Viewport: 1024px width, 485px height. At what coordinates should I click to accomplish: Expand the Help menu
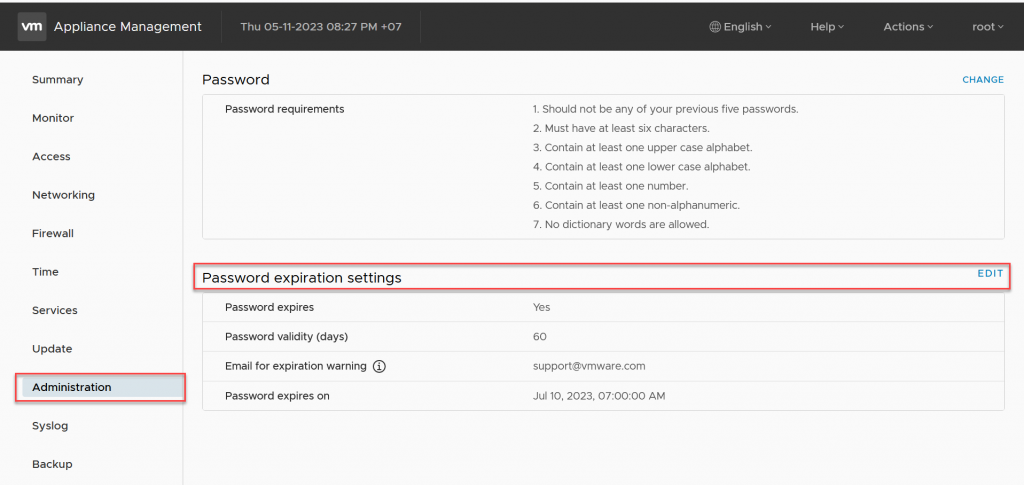pos(826,27)
